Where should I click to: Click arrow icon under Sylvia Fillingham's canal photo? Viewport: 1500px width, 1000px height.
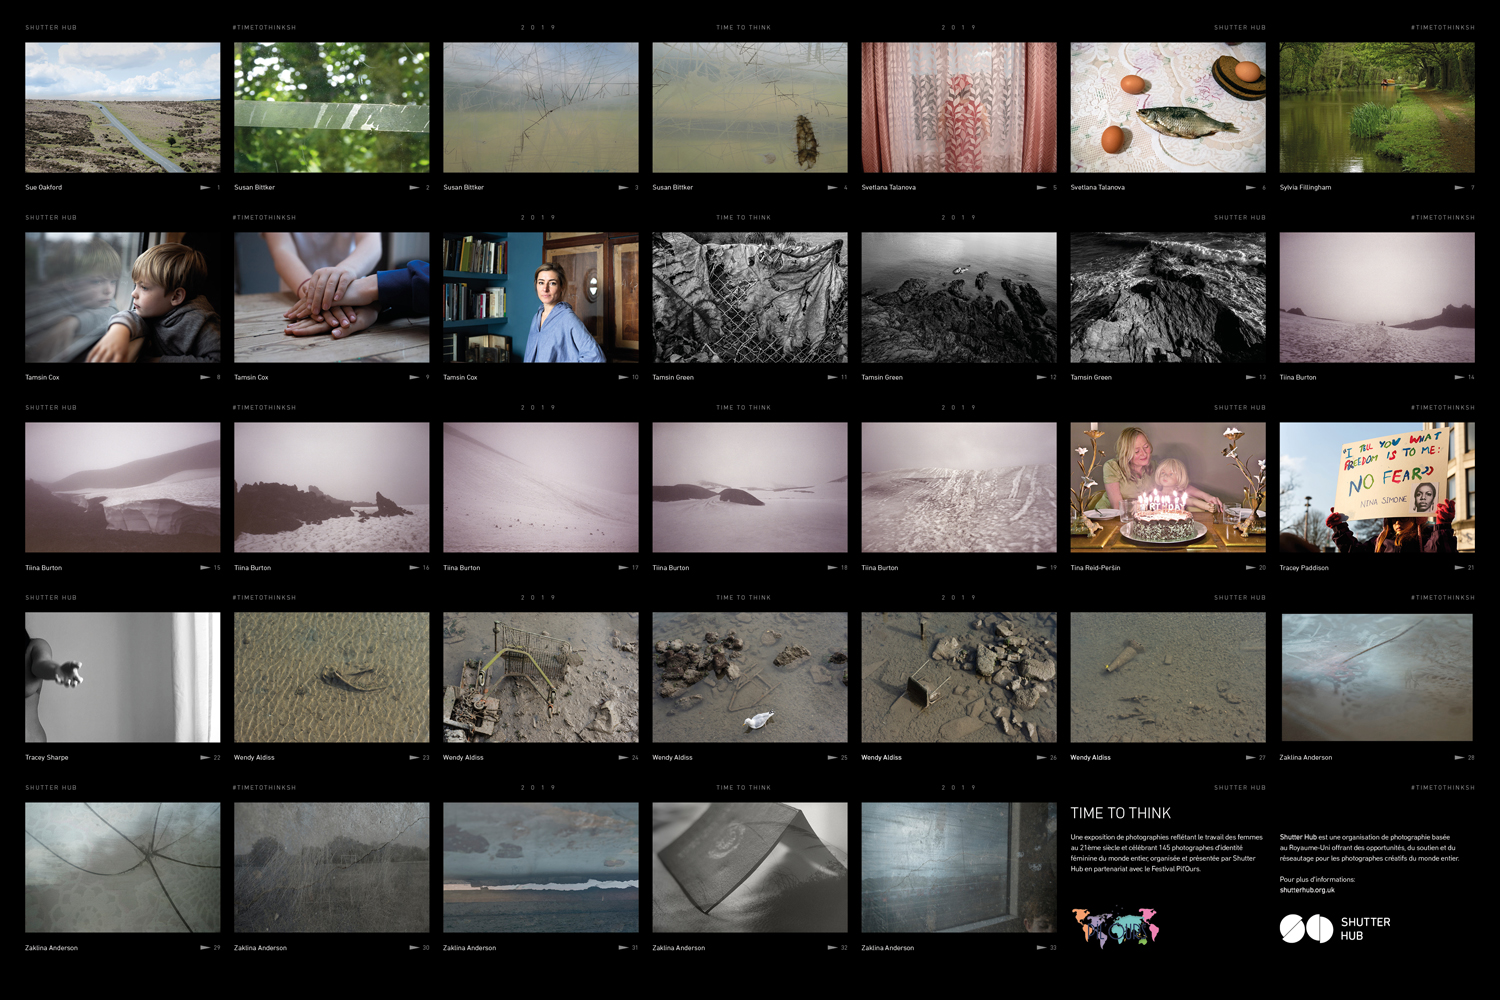click(x=1459, y=188)
